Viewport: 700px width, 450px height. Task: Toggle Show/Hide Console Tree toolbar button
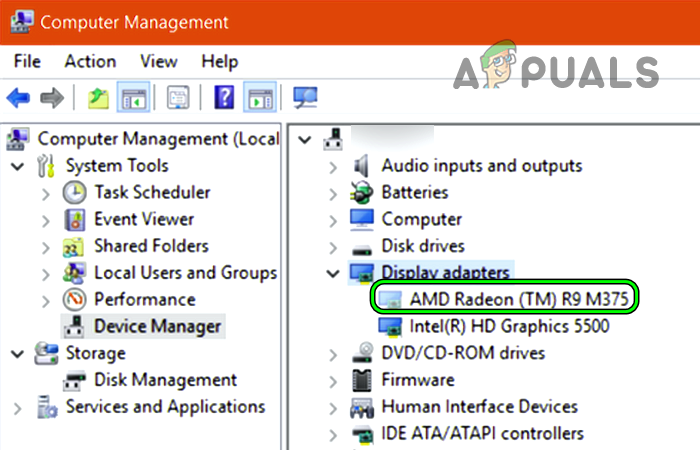[133, 97]
